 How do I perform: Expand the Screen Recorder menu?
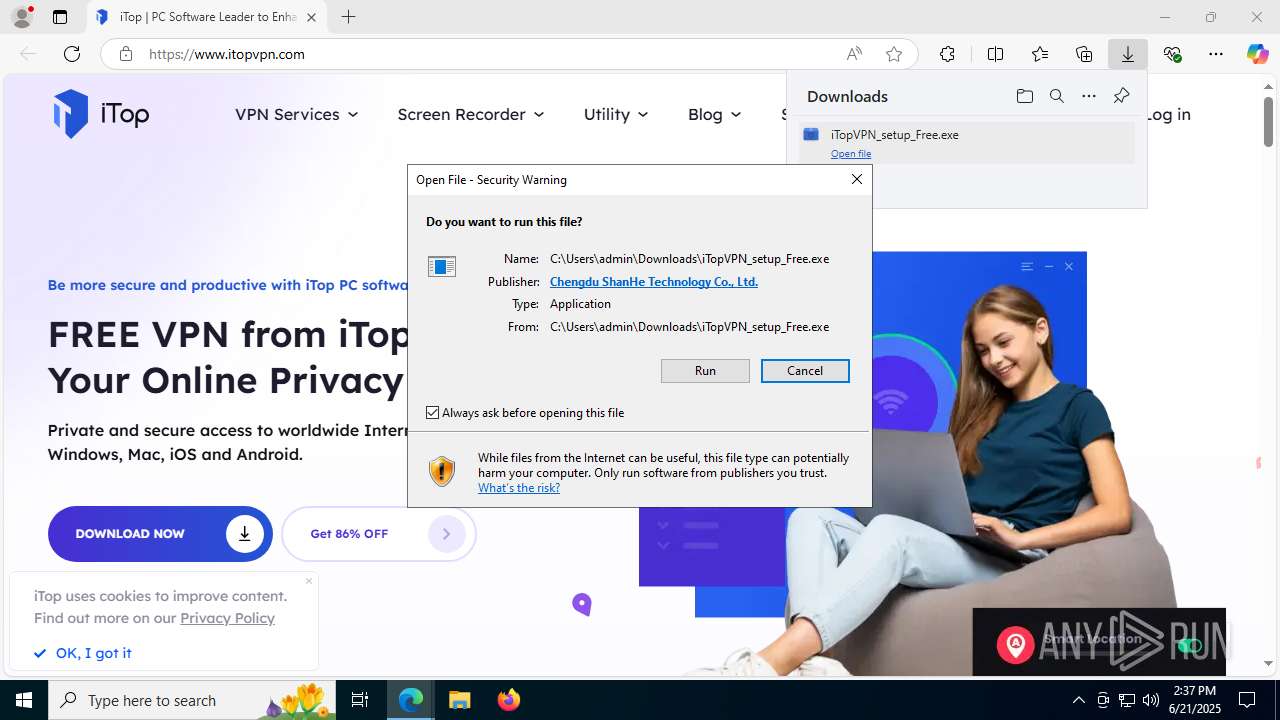click(x=471, y=114)
